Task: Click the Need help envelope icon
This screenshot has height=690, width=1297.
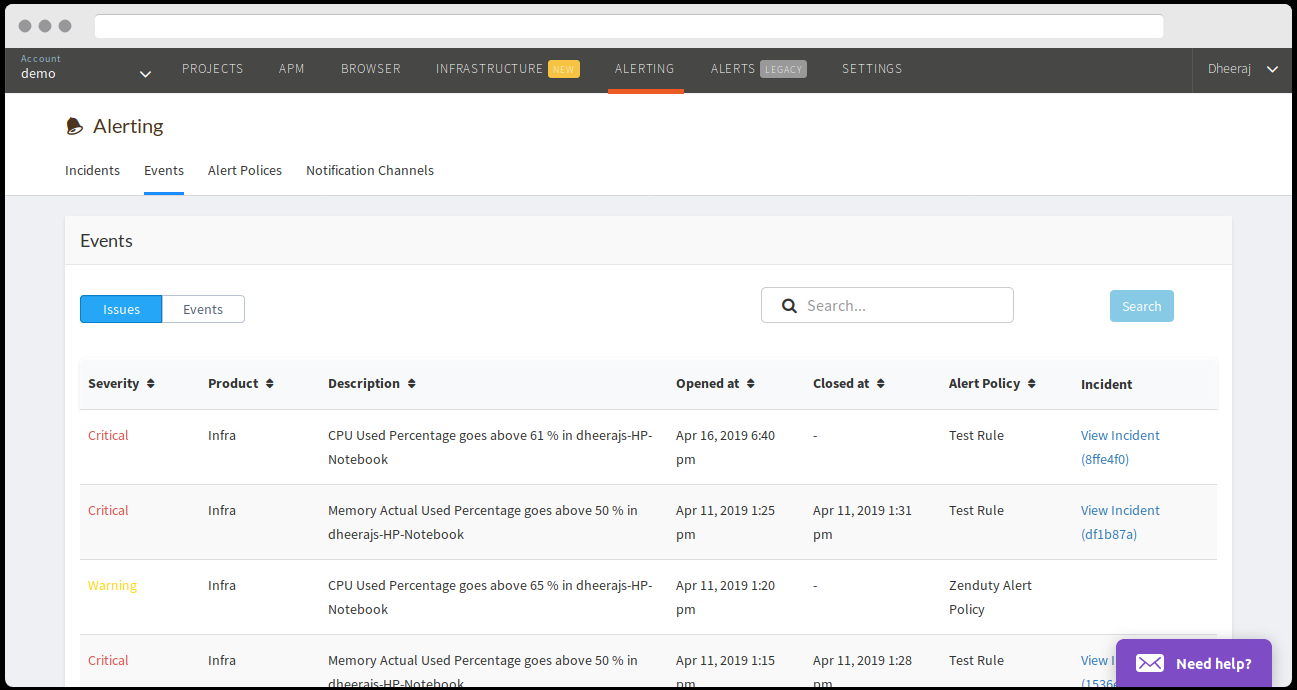Action: 1150,663
